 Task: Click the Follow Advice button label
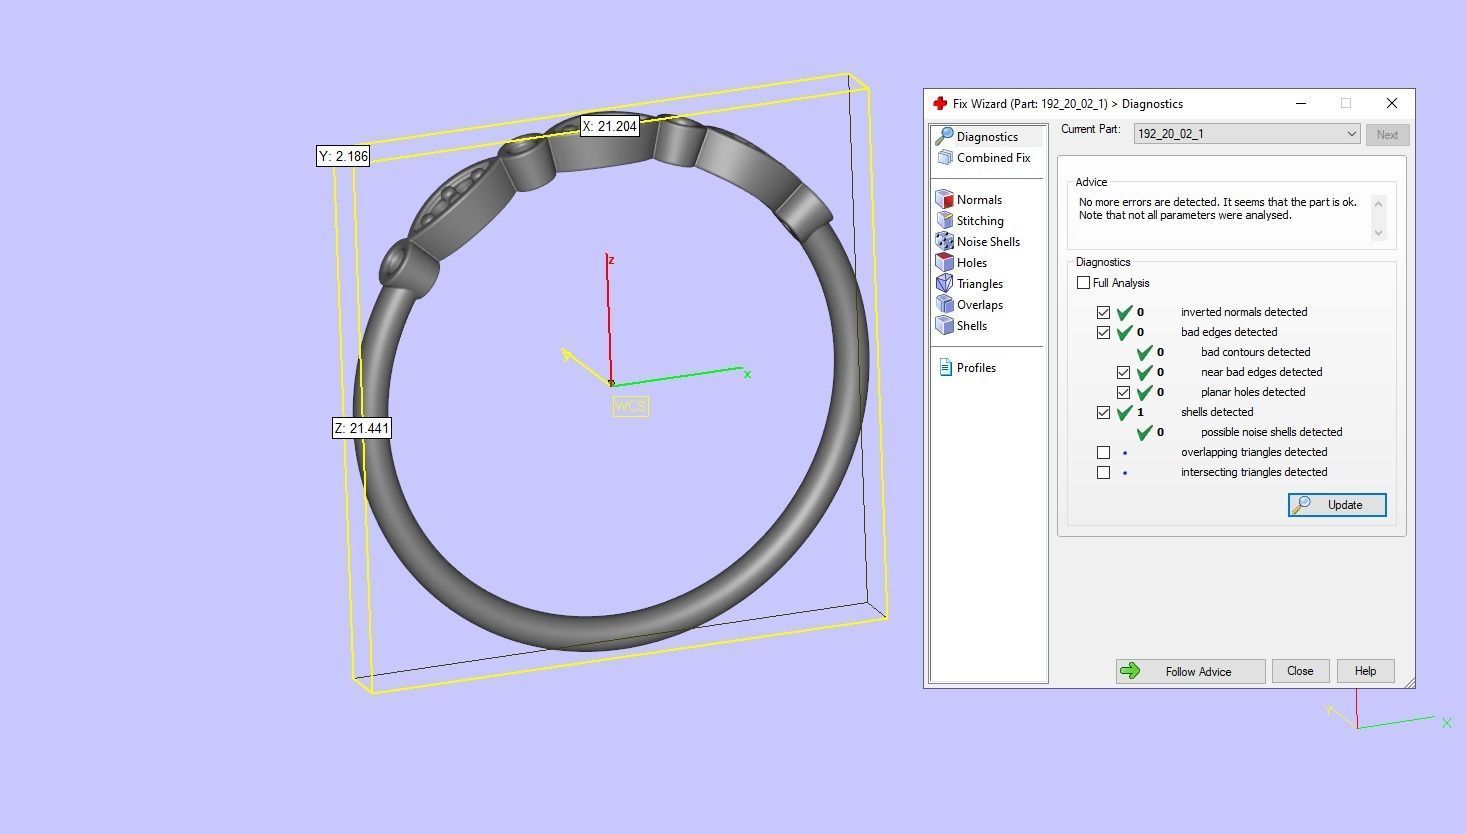point(1198,672)
